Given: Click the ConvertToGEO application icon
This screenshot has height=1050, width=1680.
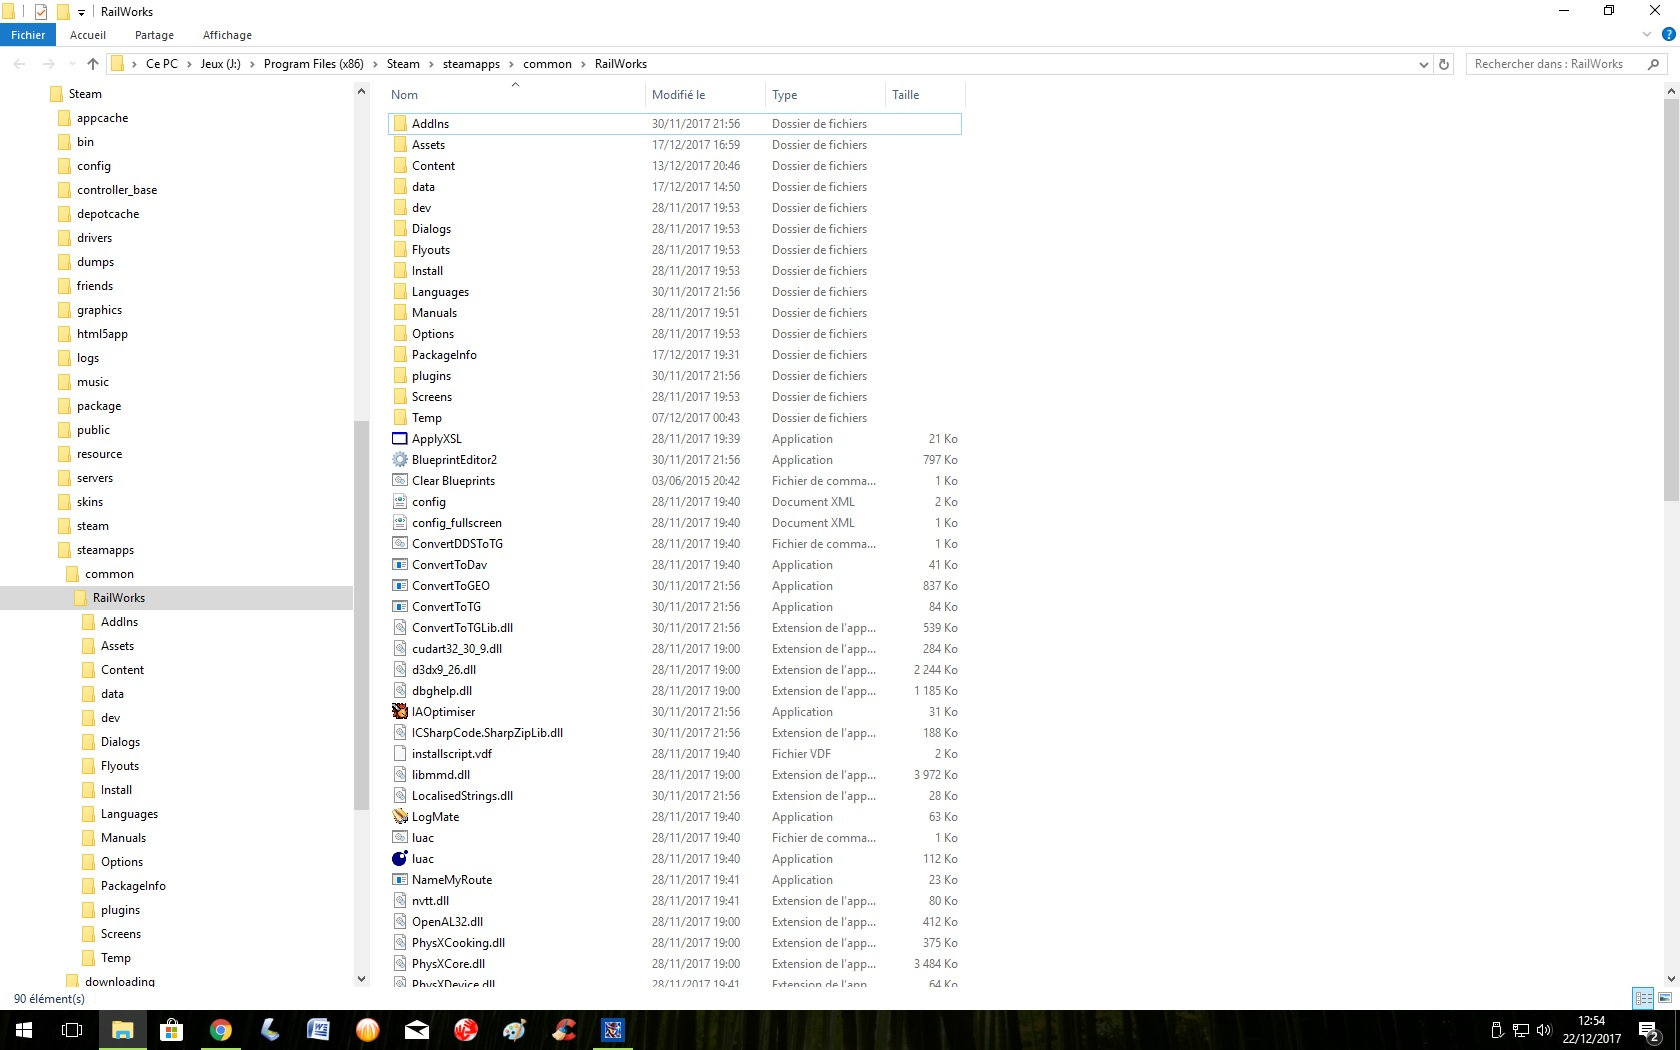Looking at the screenshot, I should coord(400,586).
